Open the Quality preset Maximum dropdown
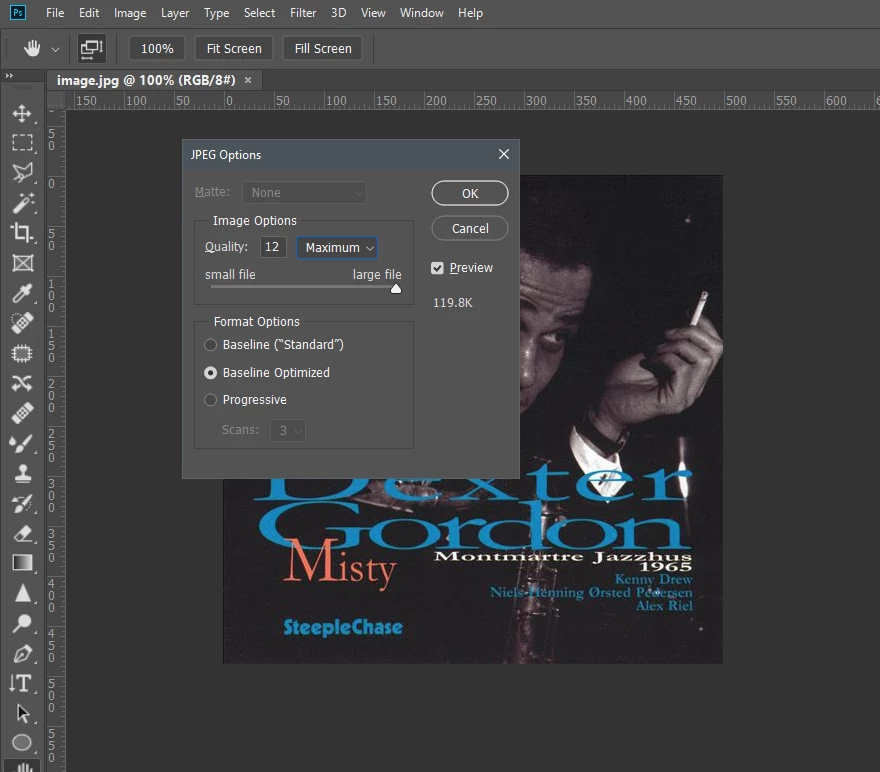 coord(337,247)
